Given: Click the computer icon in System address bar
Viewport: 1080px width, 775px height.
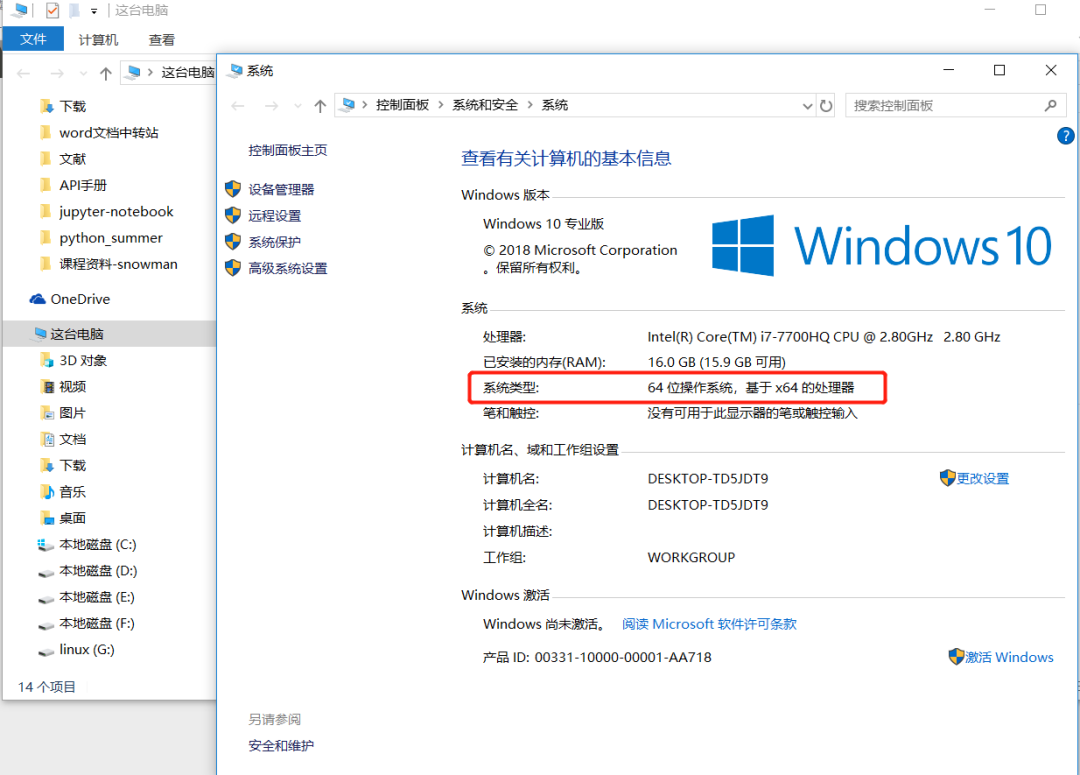Looking at the screenshot, I should (349, 105).
